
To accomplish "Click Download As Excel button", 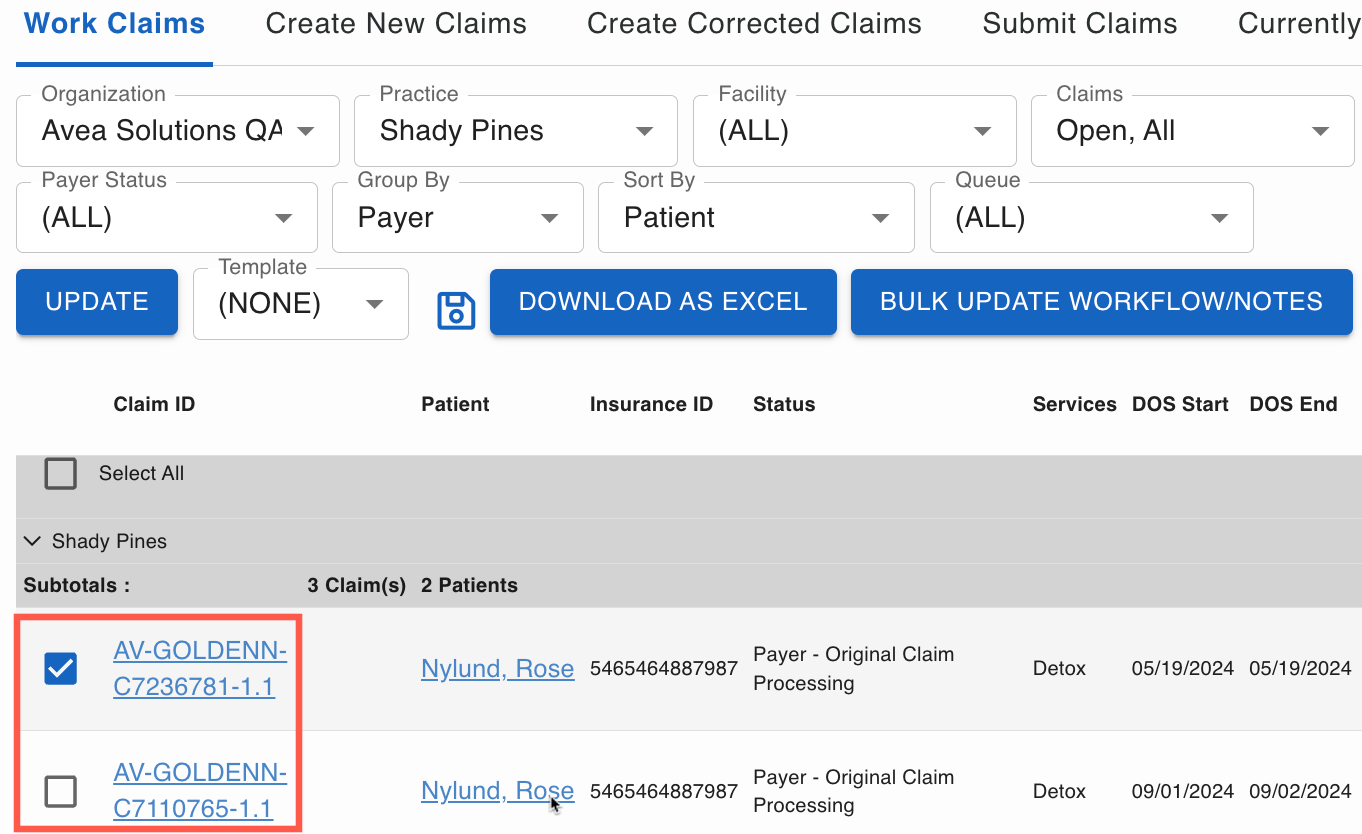I will click(663, 302).
